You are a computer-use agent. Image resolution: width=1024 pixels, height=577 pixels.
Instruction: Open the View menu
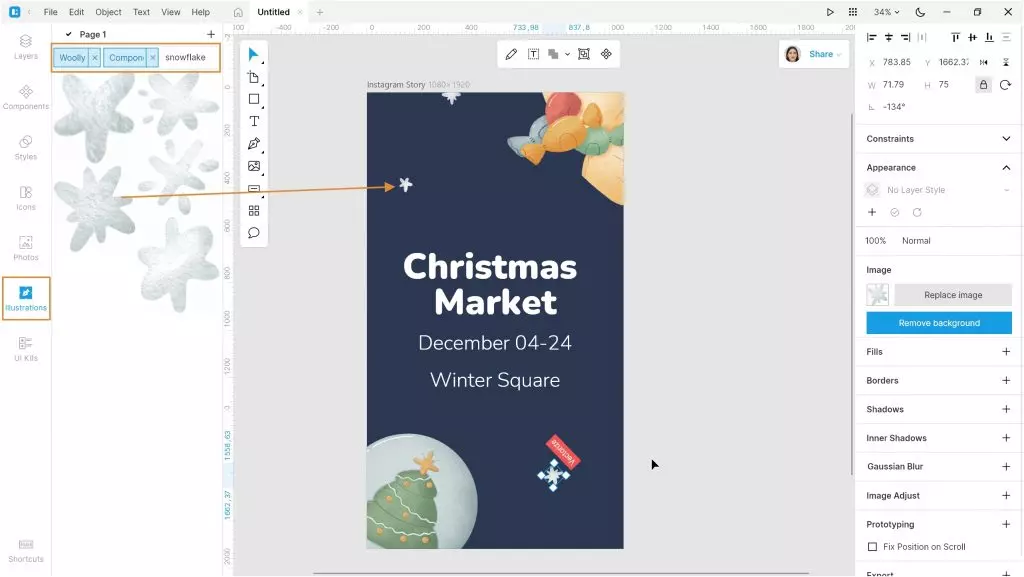coord(170,12)
